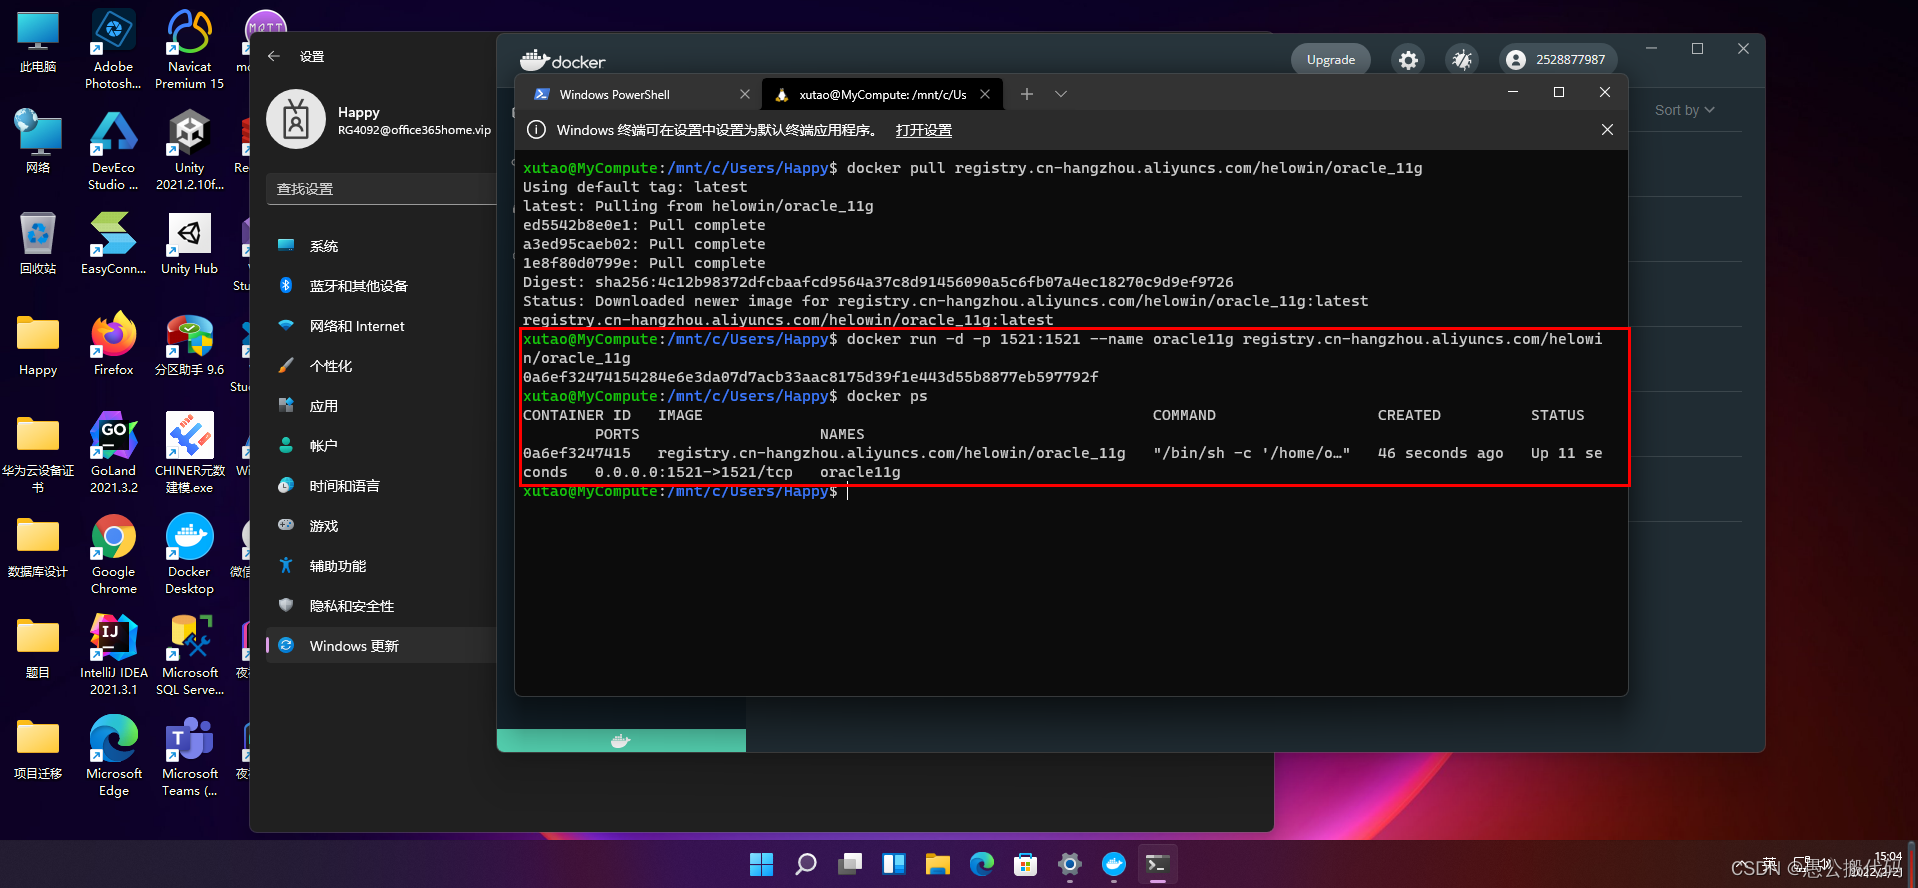Open 蓝牙和其他设备 settings
Image resolution: width=1918 pixels, height=888 pixels.
pos(382,286)
